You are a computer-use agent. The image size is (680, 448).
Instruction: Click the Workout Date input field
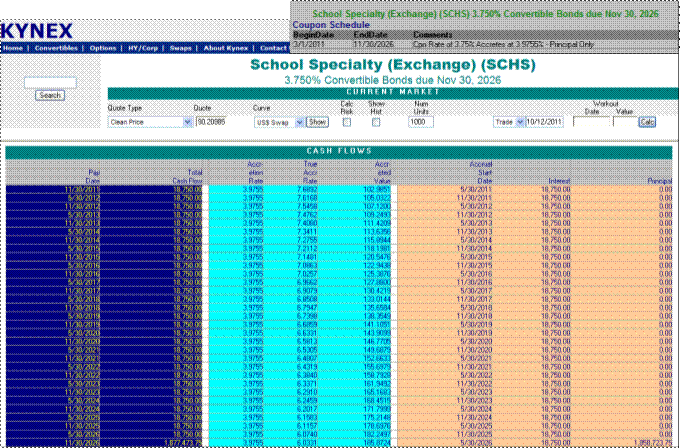(592, 122)
